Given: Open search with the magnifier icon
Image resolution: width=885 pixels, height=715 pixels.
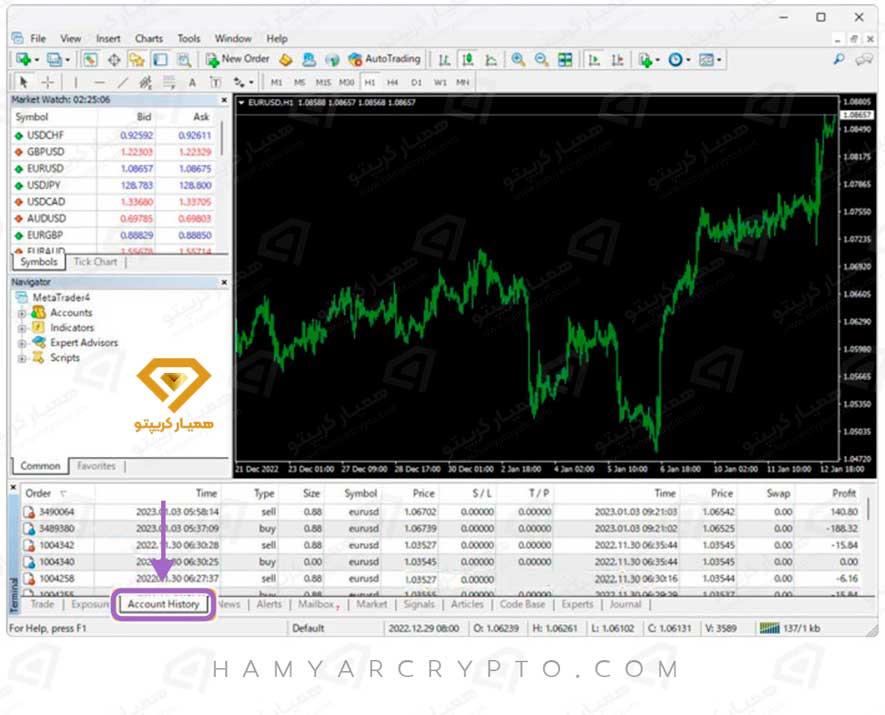Looking at the screenshot, I should coord(839,60).
